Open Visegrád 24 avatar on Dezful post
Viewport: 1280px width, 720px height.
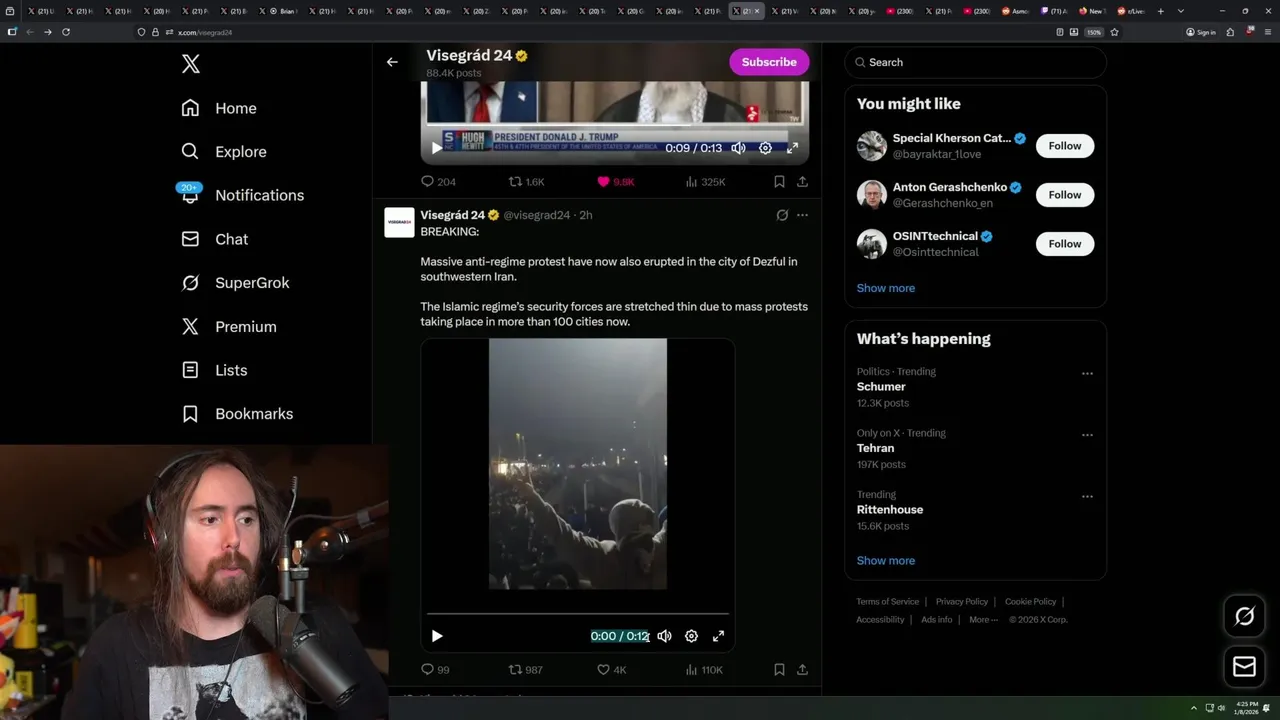(x=399, y=223)
